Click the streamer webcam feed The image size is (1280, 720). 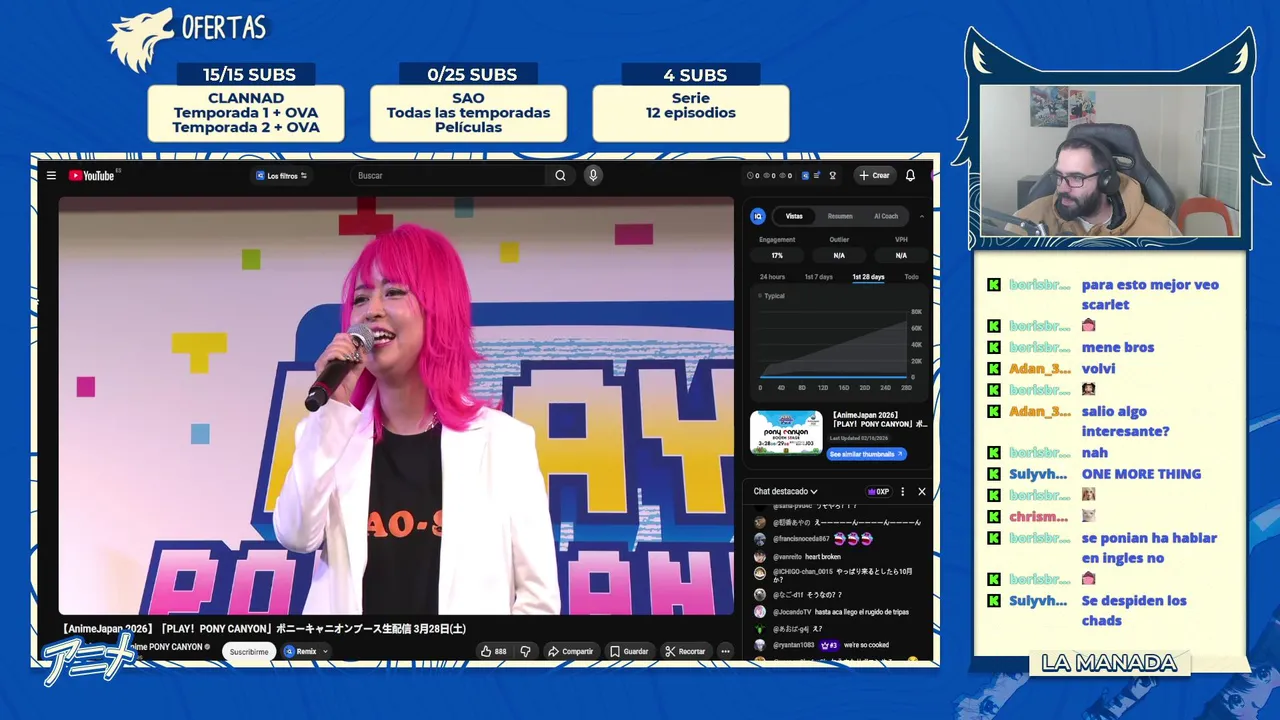click(x=1110, y=161)
